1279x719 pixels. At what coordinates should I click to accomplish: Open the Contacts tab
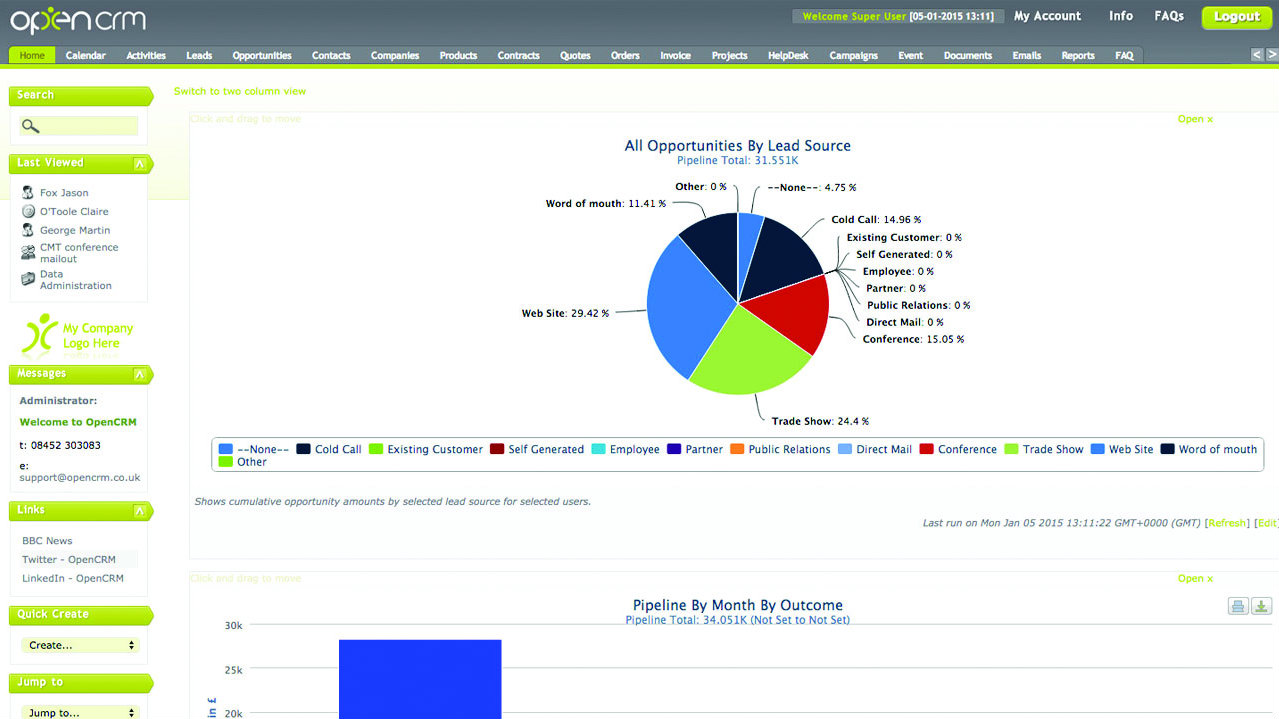pos(331,55)
